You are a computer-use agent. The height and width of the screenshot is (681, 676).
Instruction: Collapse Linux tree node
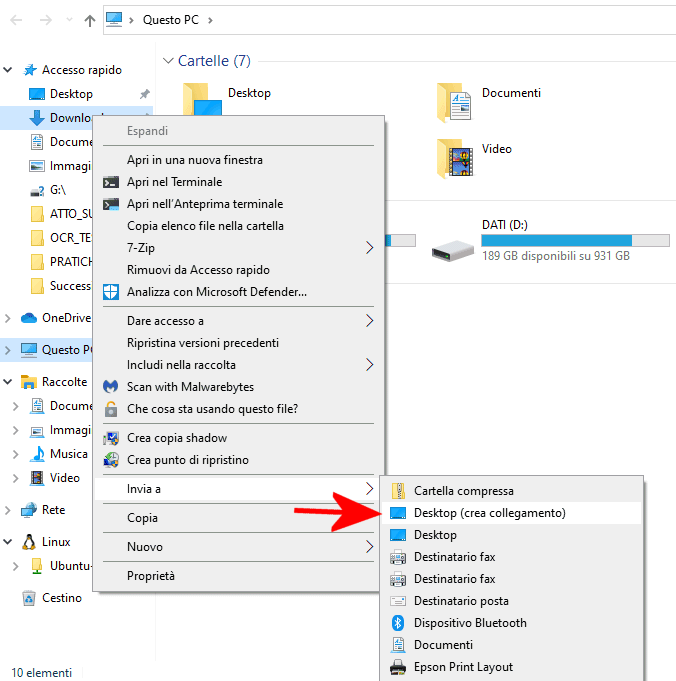click(x=8, y=542)
